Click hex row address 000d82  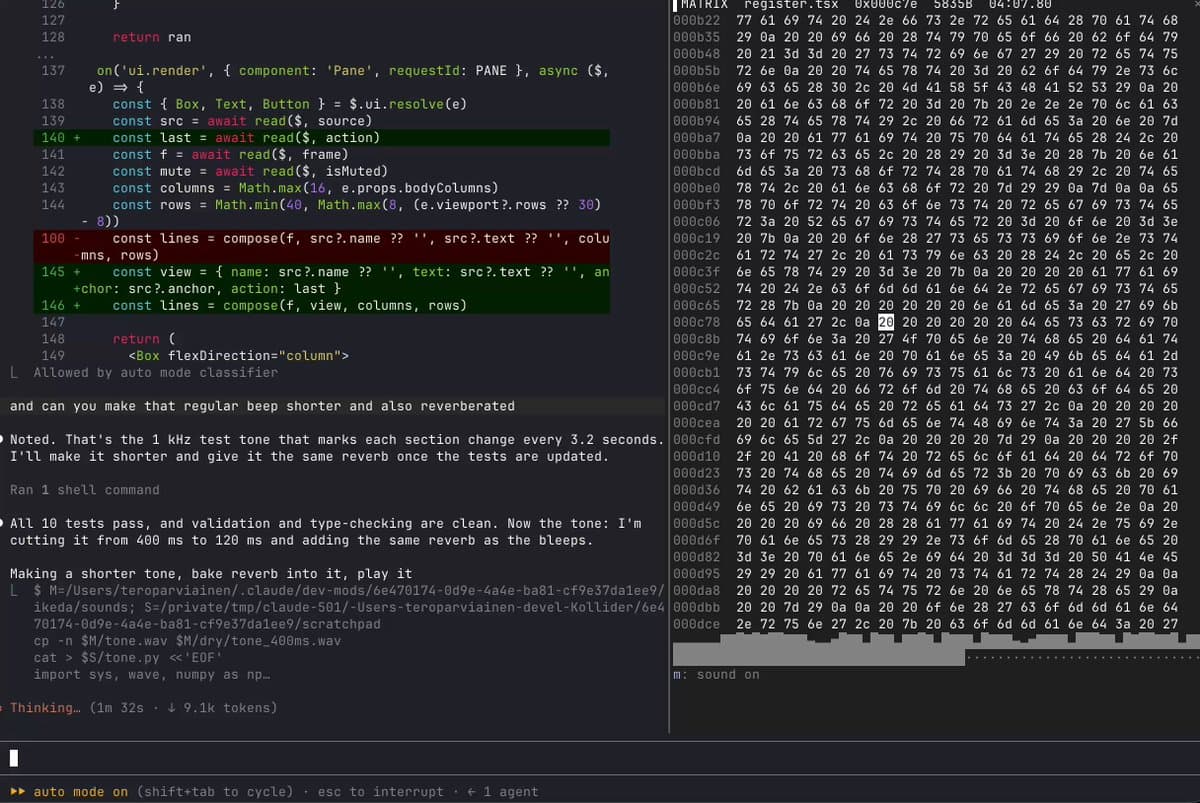697,557
